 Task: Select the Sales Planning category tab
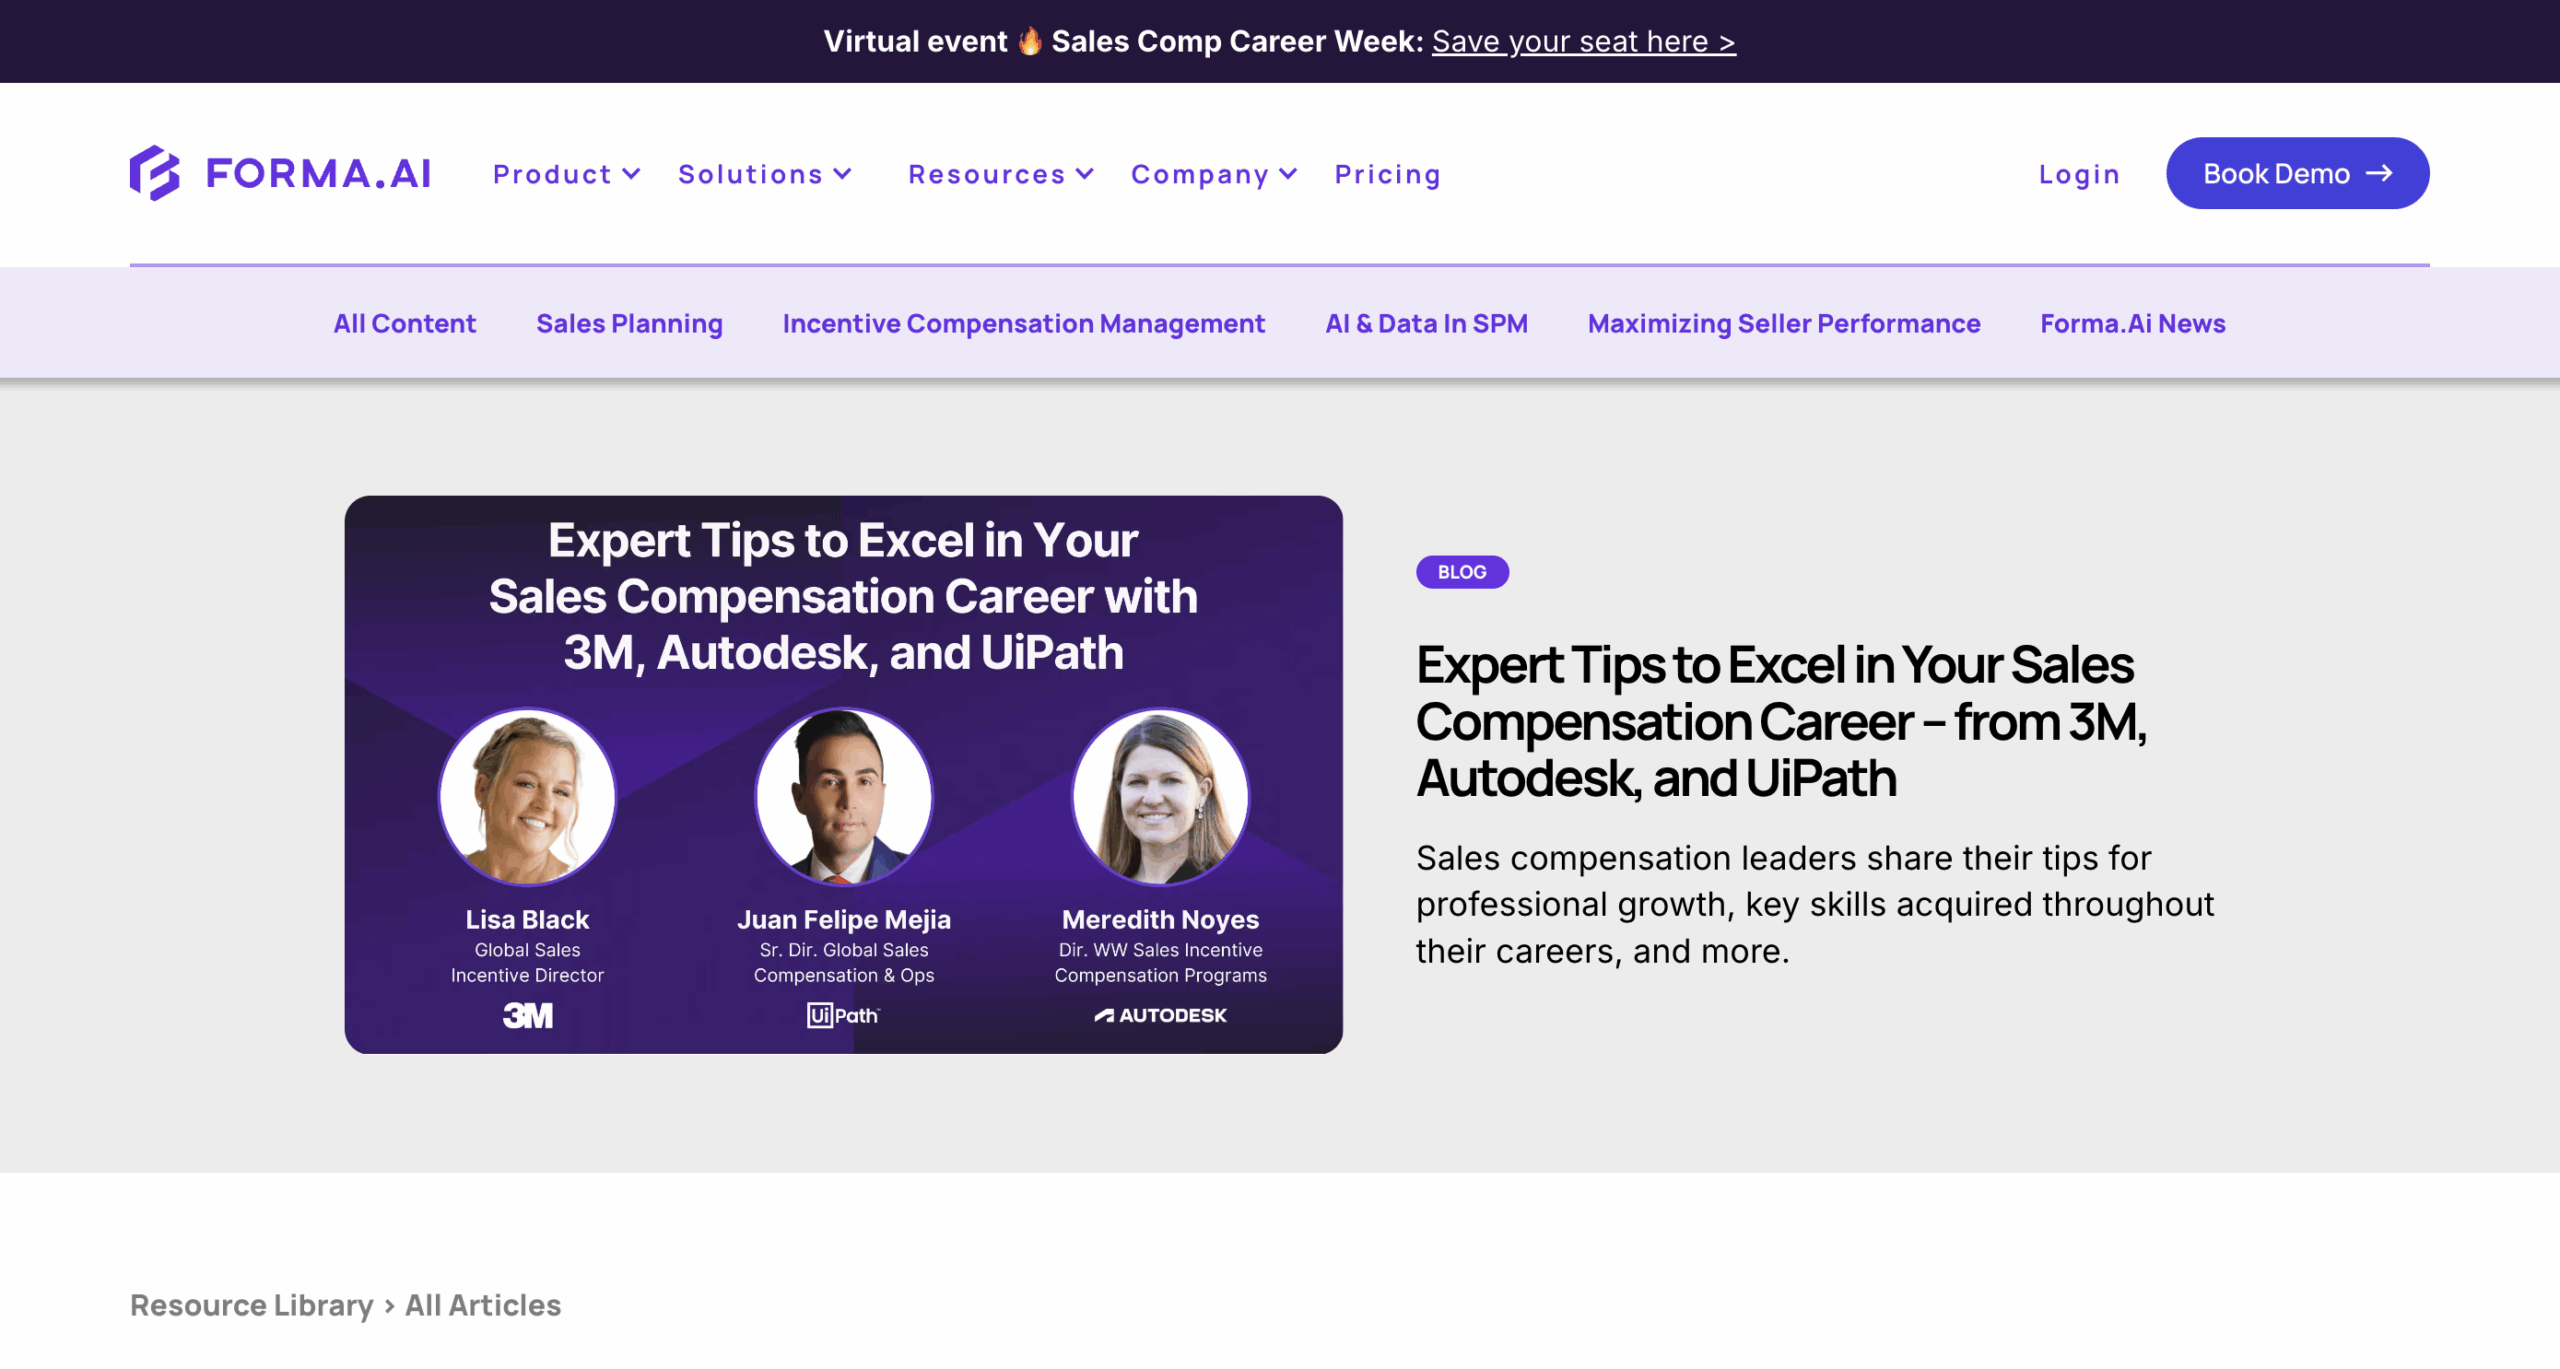coord(629,324)
